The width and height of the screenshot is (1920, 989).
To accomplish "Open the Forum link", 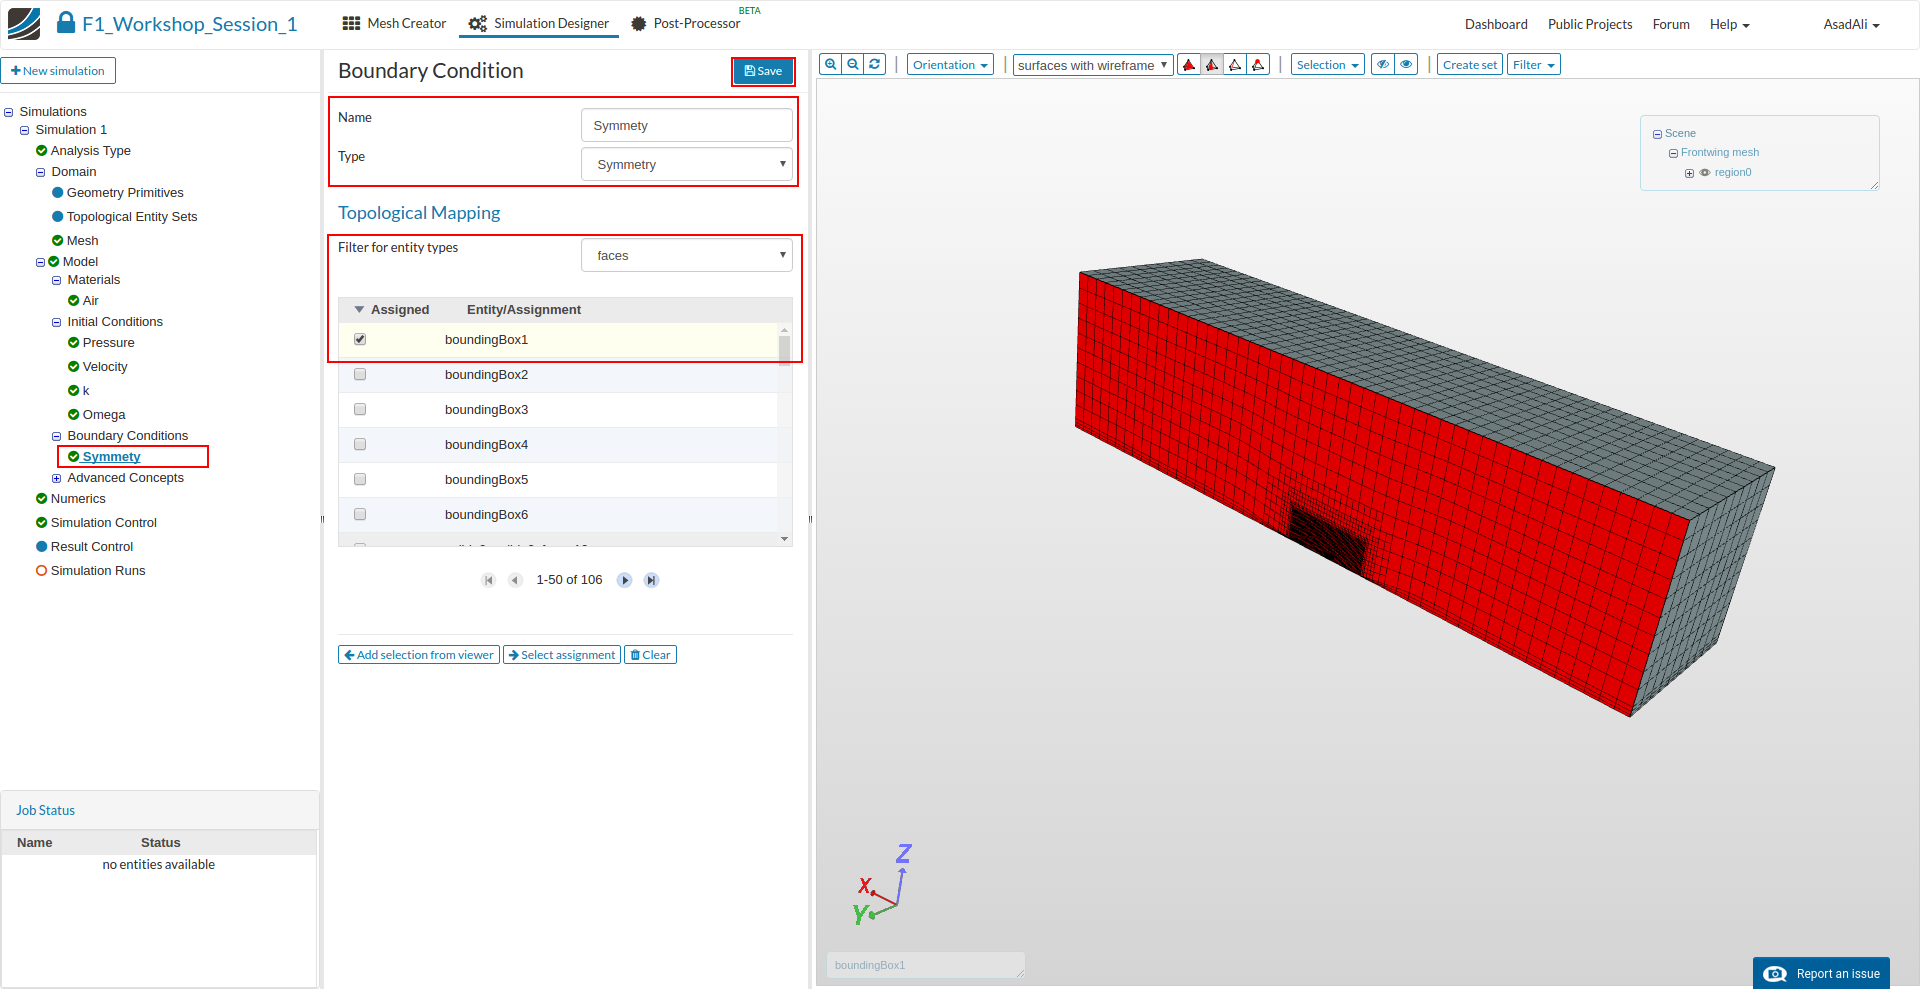I will pyautogui.click(x=1671, y=24).
